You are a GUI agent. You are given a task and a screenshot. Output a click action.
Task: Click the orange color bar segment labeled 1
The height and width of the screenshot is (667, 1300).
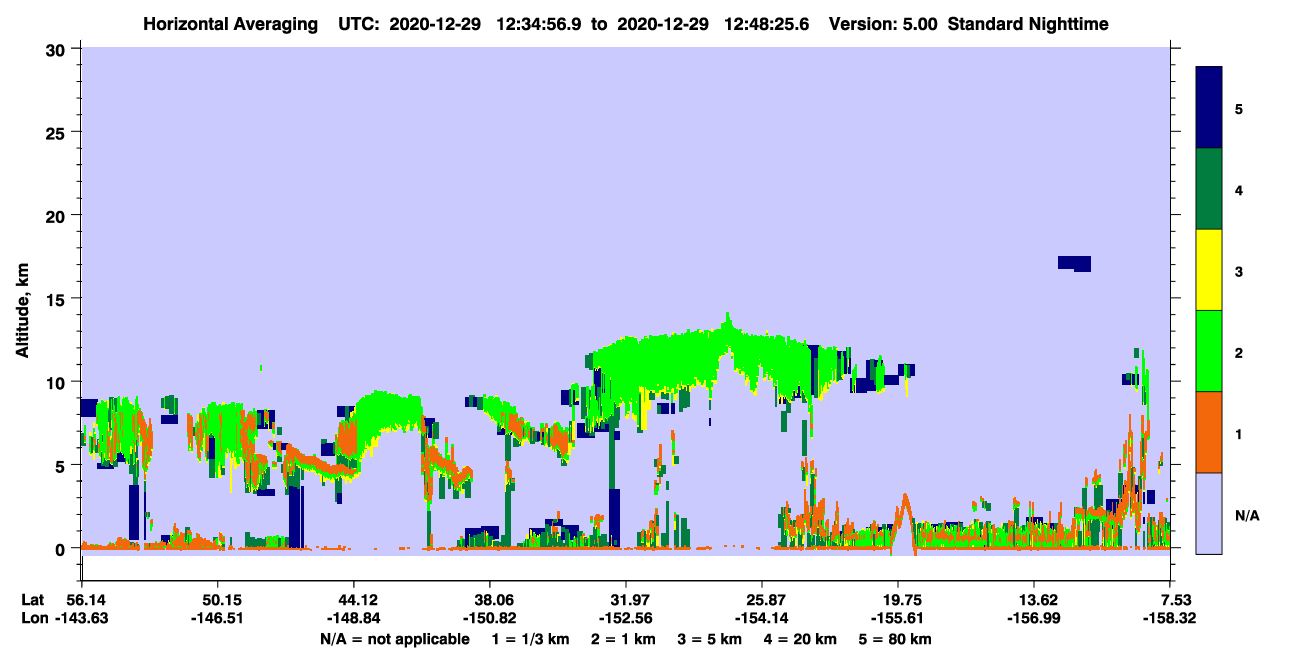1209,432
